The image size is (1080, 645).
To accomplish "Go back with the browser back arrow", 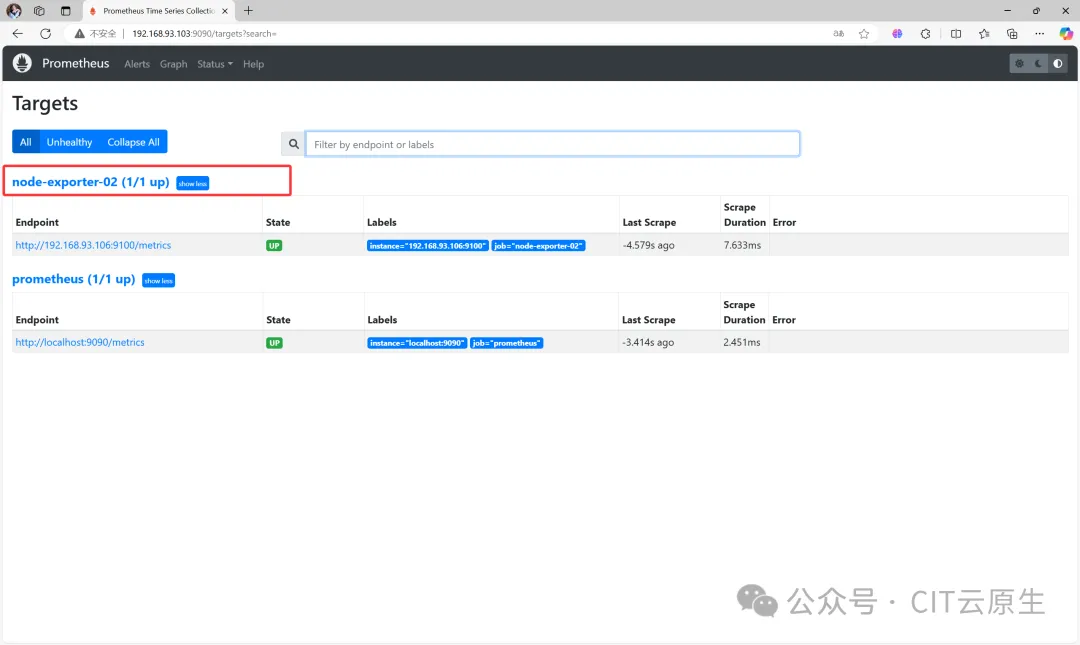I will [x=18, y=33].
